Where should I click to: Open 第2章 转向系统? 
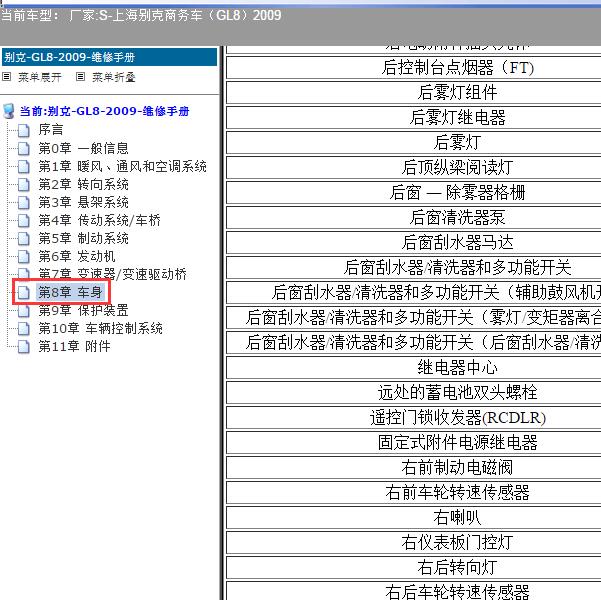click(83, 184)
